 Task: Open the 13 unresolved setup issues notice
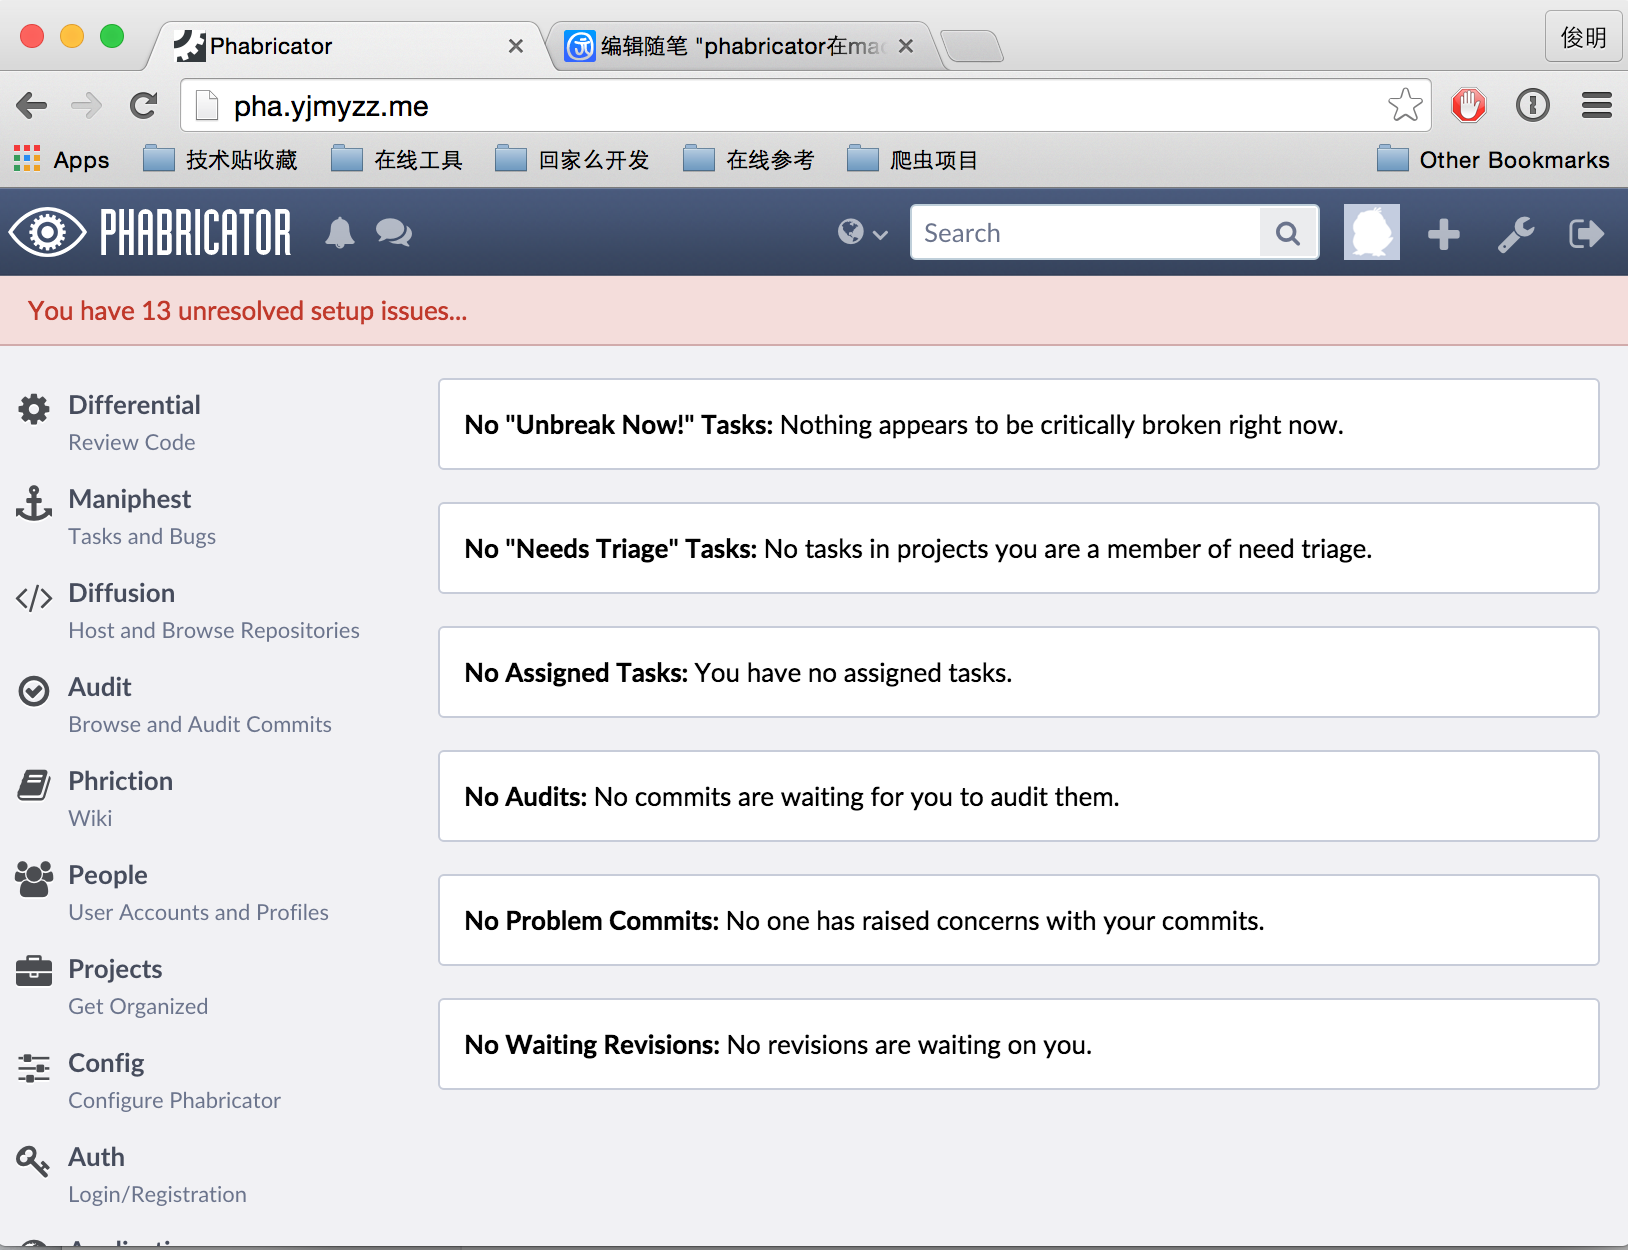point(247,311)
